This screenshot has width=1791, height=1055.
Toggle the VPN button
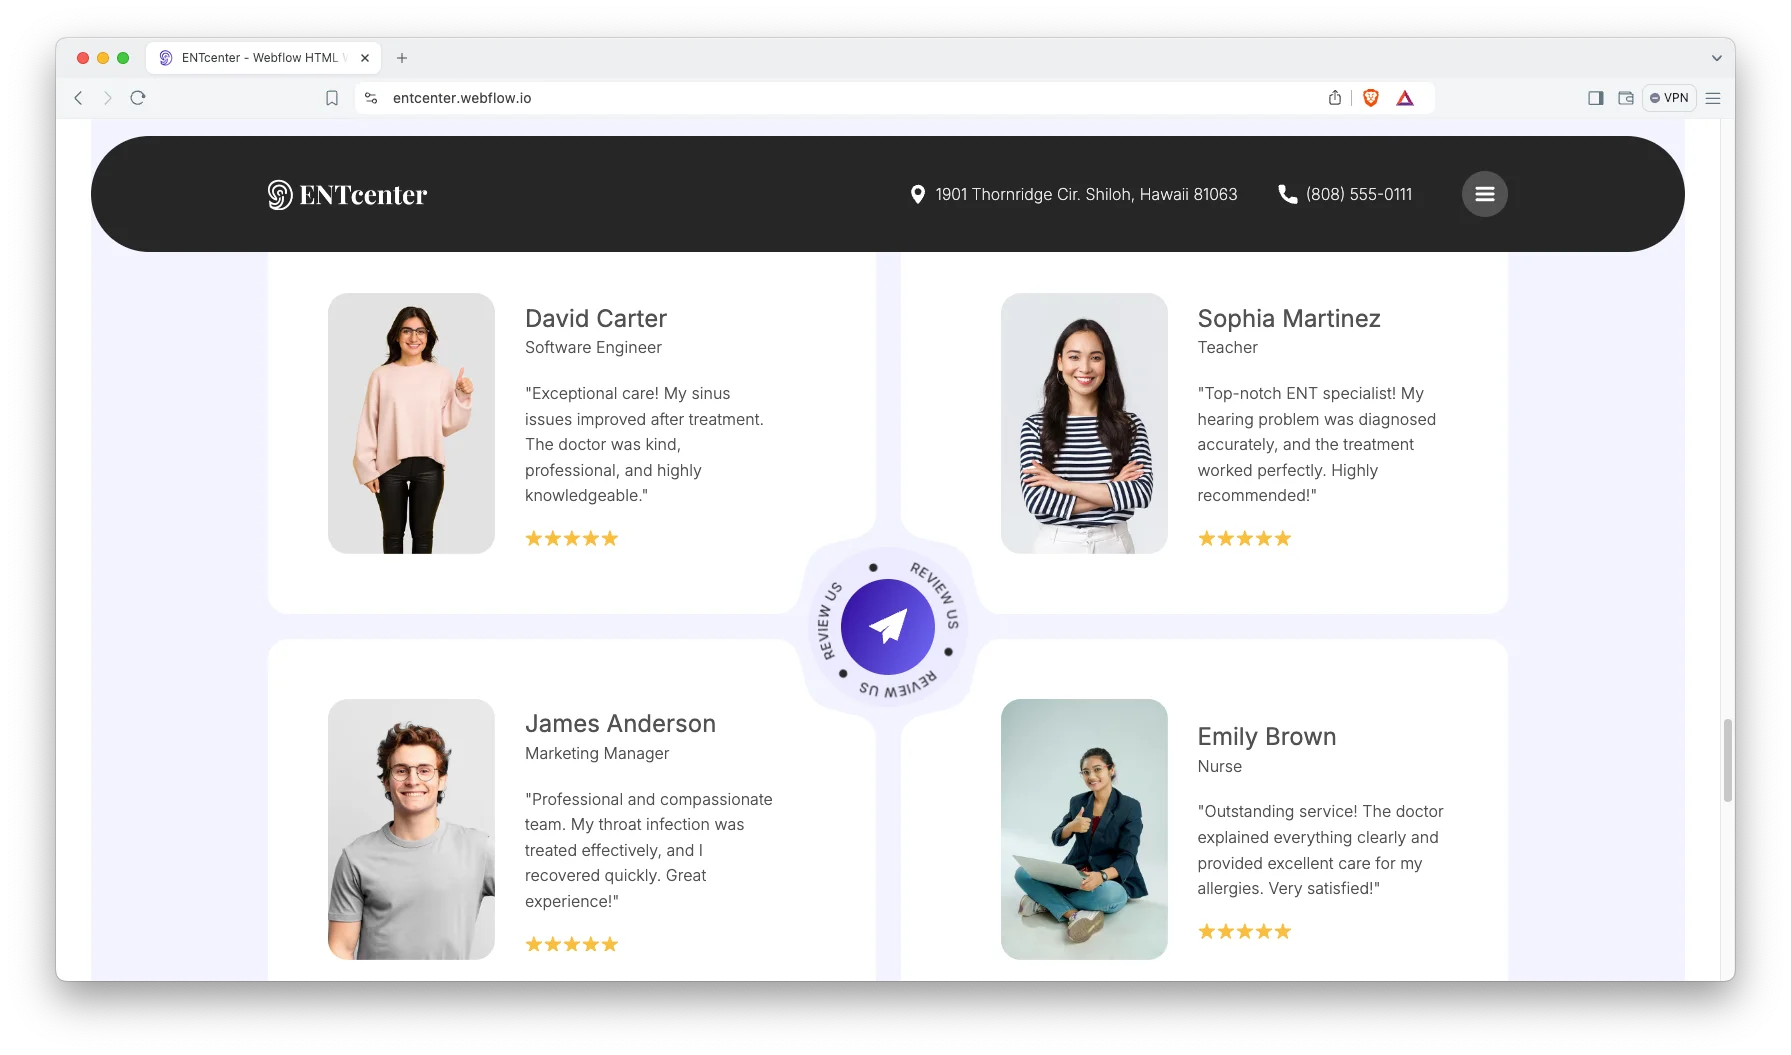(1669, 98)
